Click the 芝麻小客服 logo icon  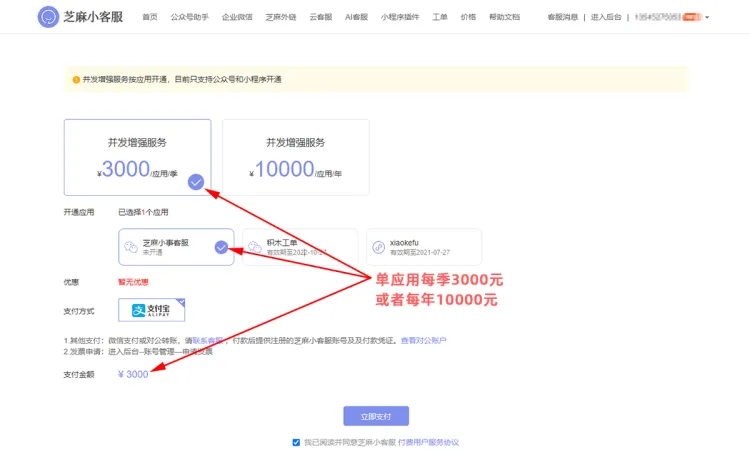[48, 17]
